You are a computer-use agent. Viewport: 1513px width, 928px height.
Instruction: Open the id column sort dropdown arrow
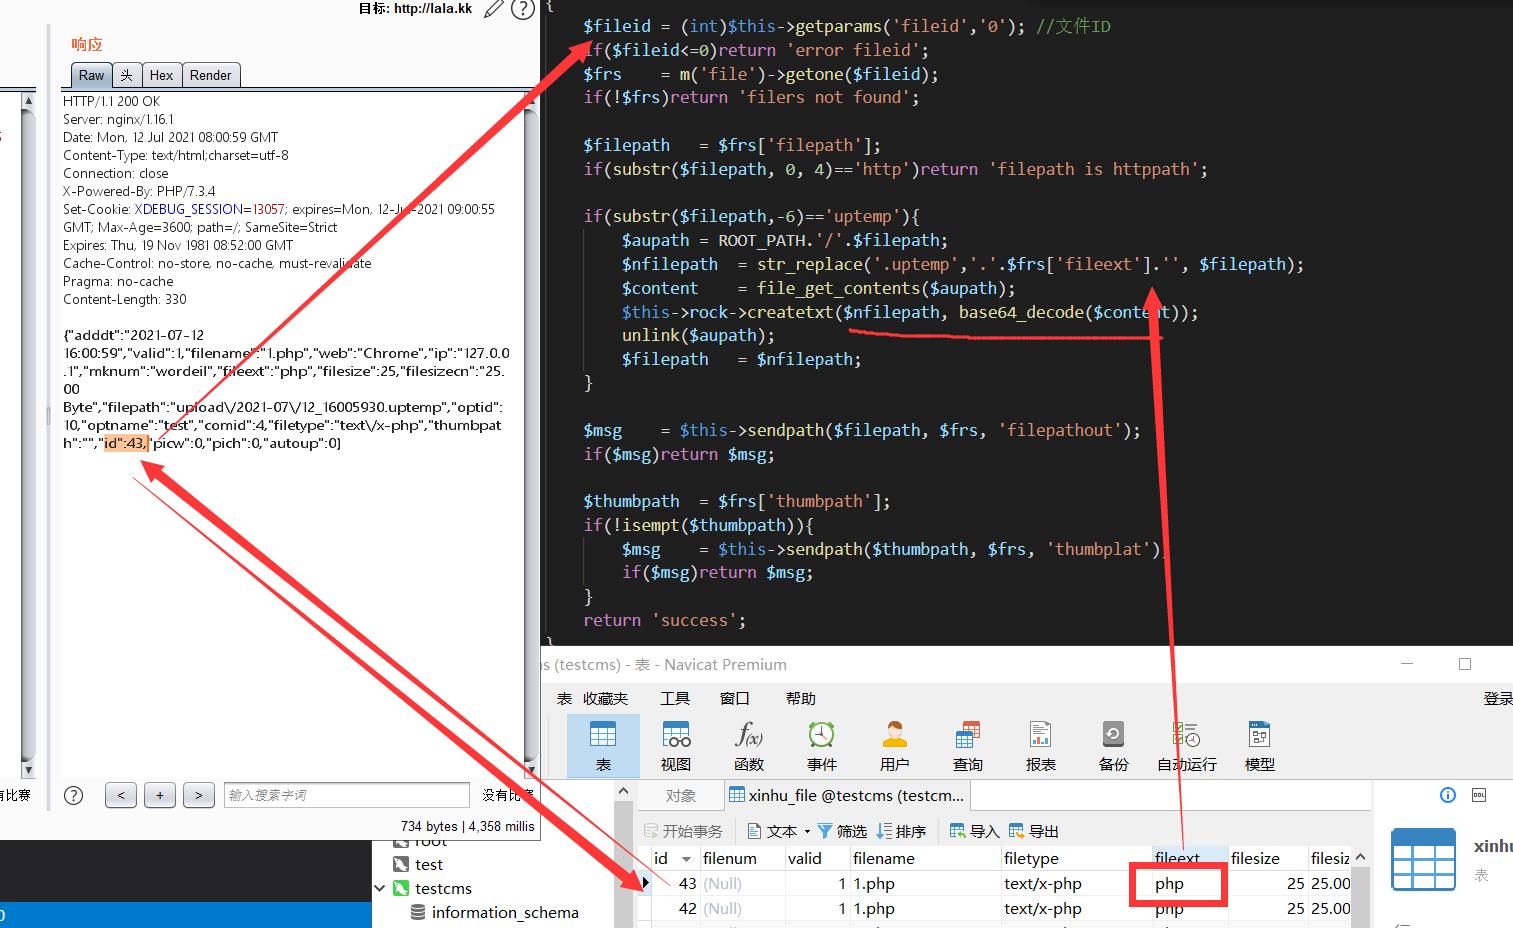tap(686, 858)
